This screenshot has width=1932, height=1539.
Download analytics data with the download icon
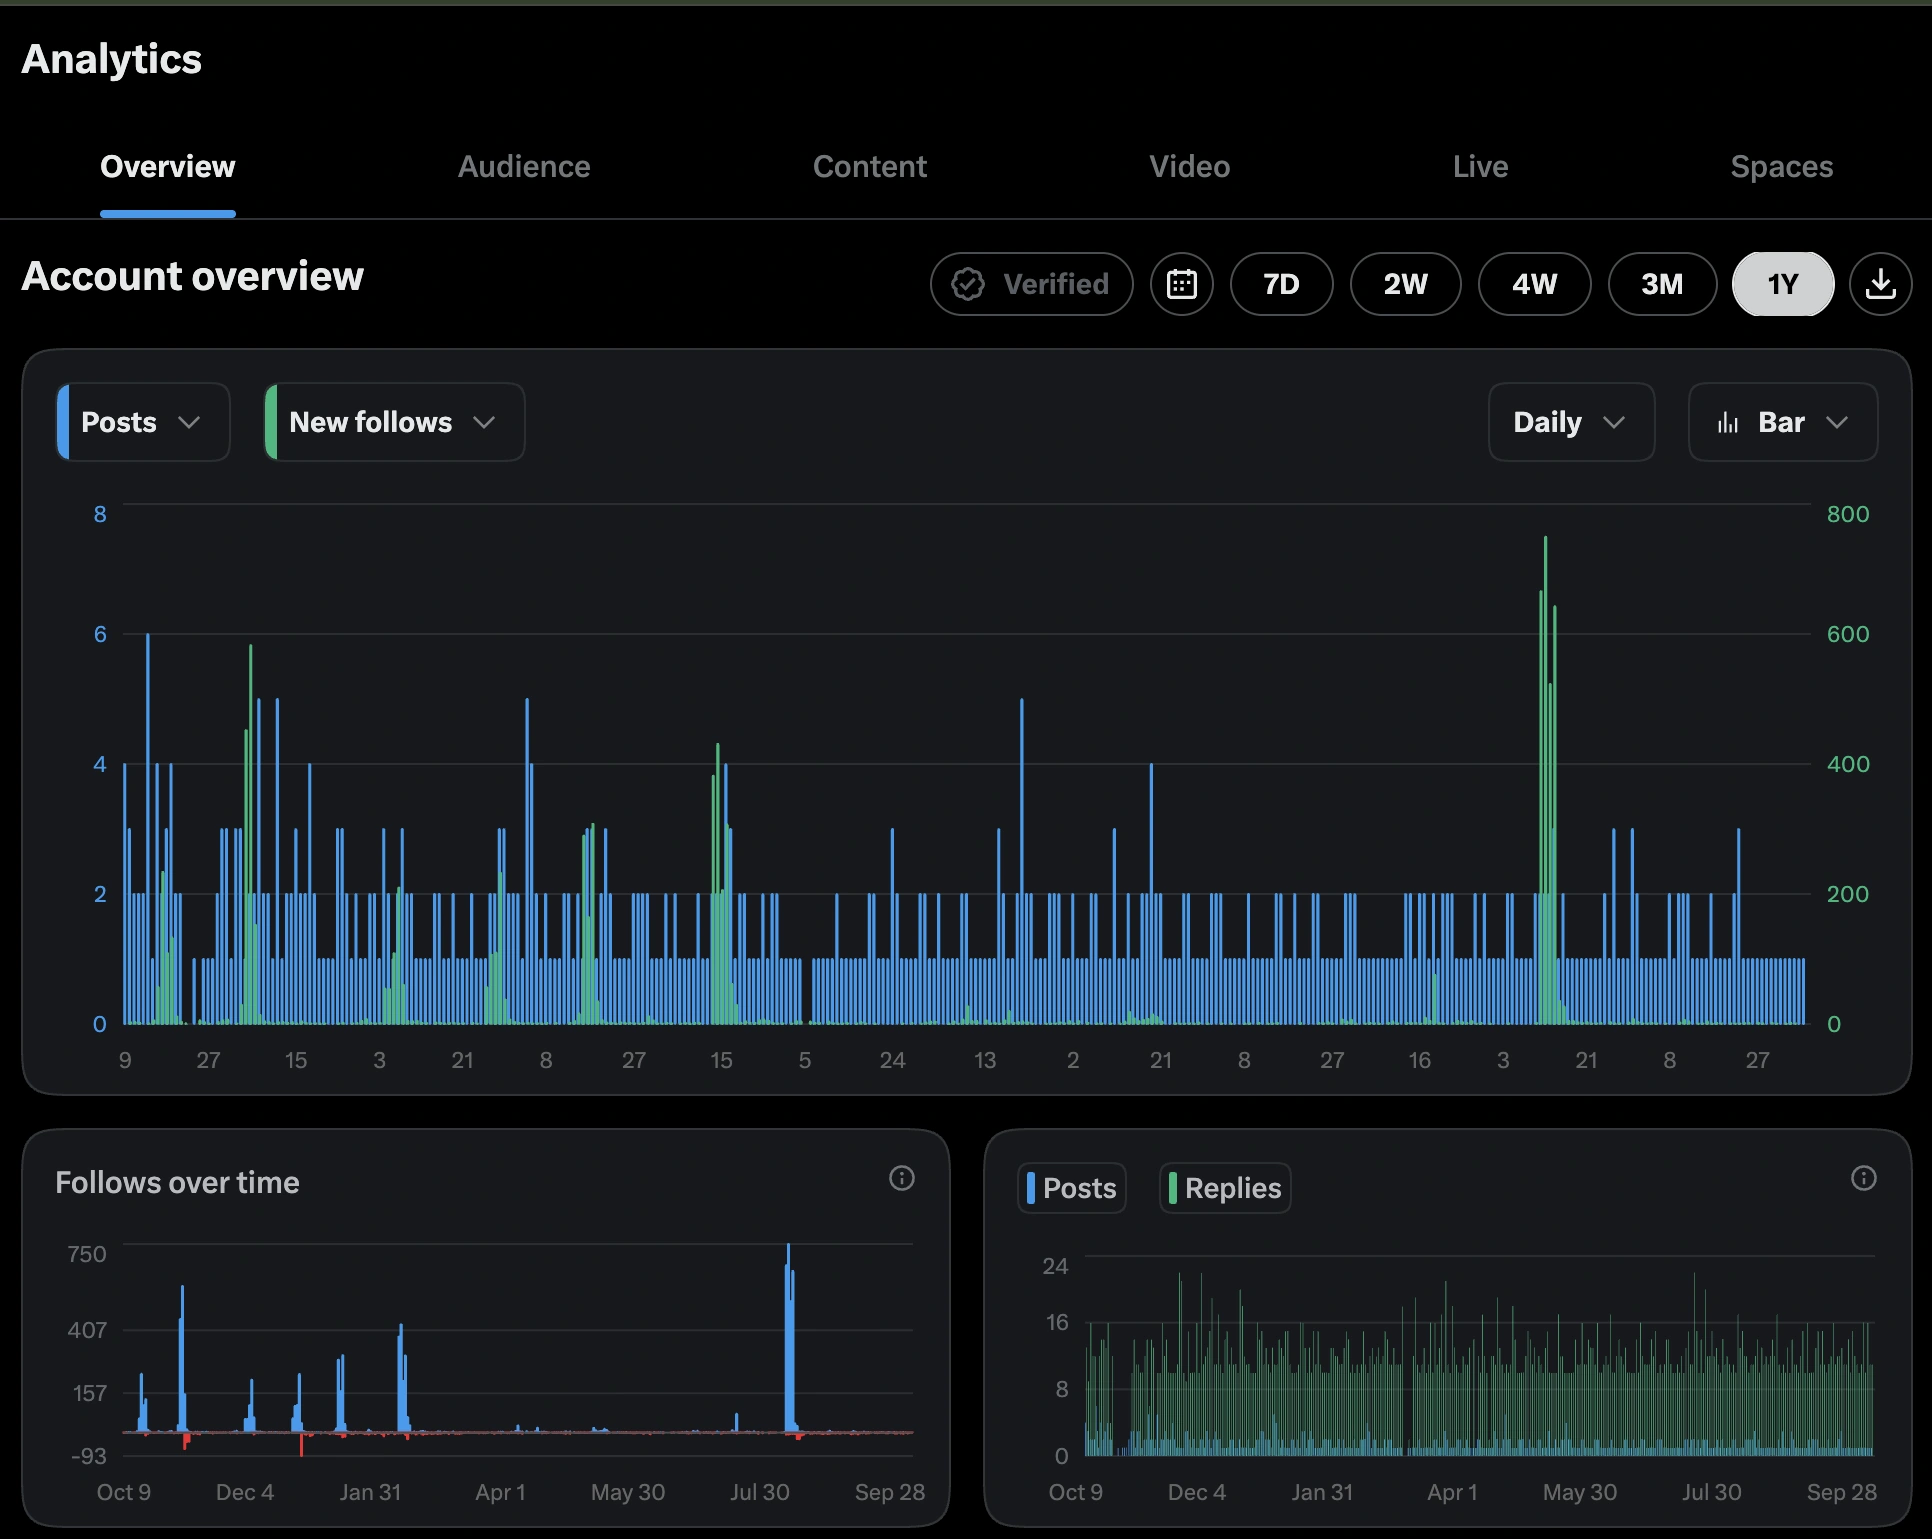click(1880, 284)
